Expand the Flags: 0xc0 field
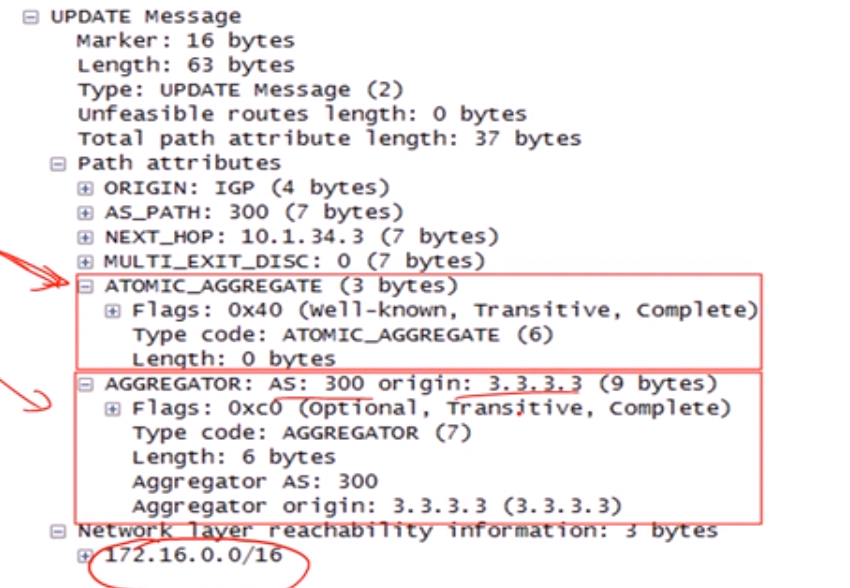This screenshot has width=850, height=588. 112,409
